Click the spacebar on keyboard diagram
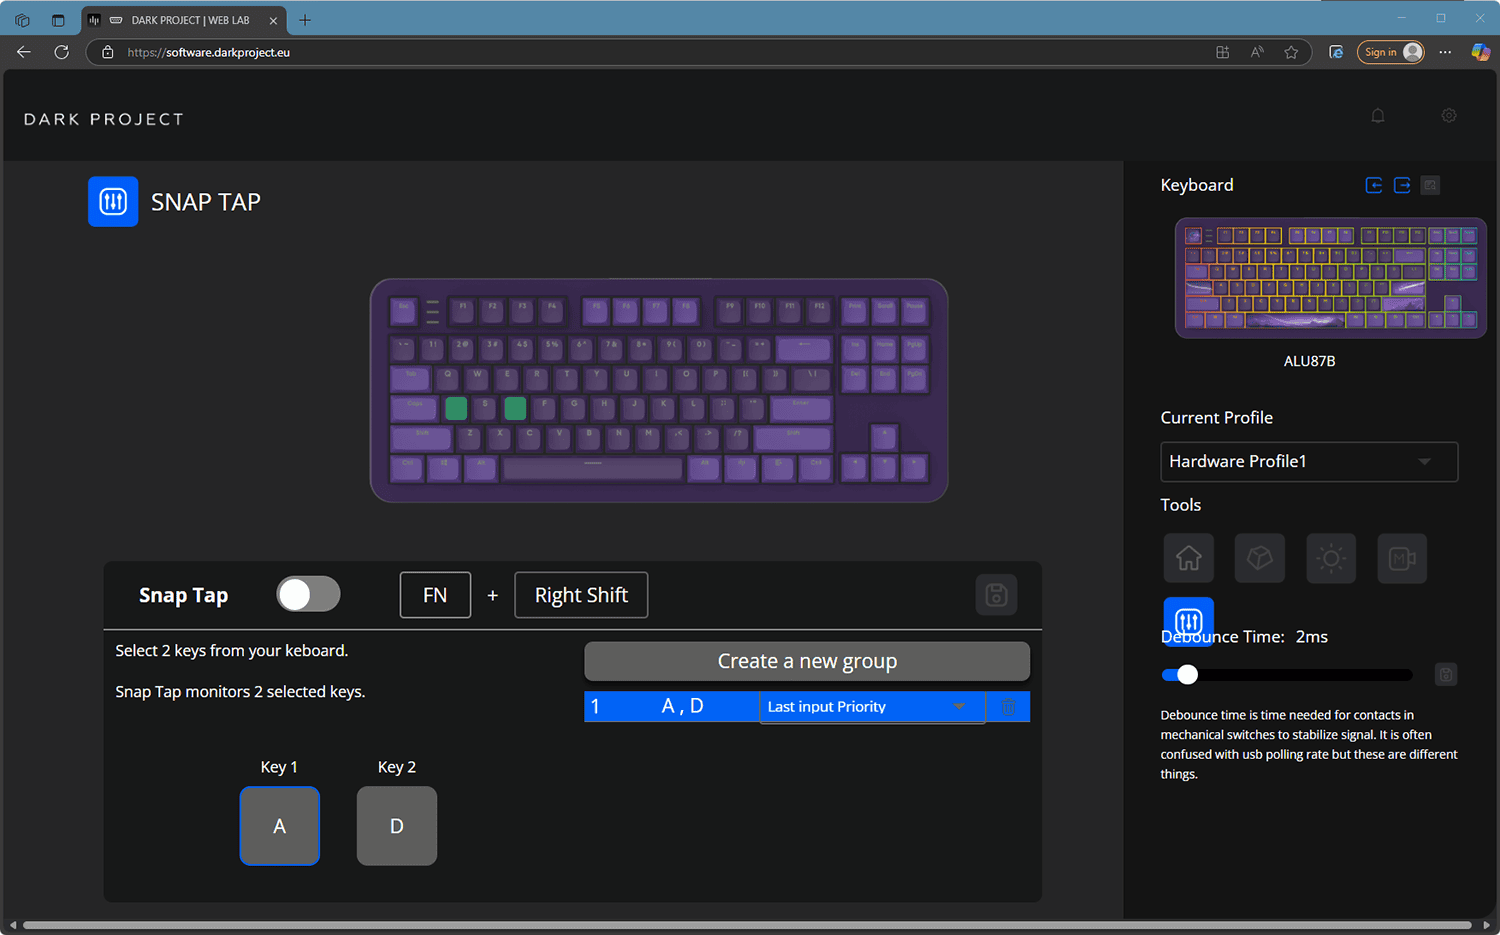The image size is (1500, 935). [593, 467]
